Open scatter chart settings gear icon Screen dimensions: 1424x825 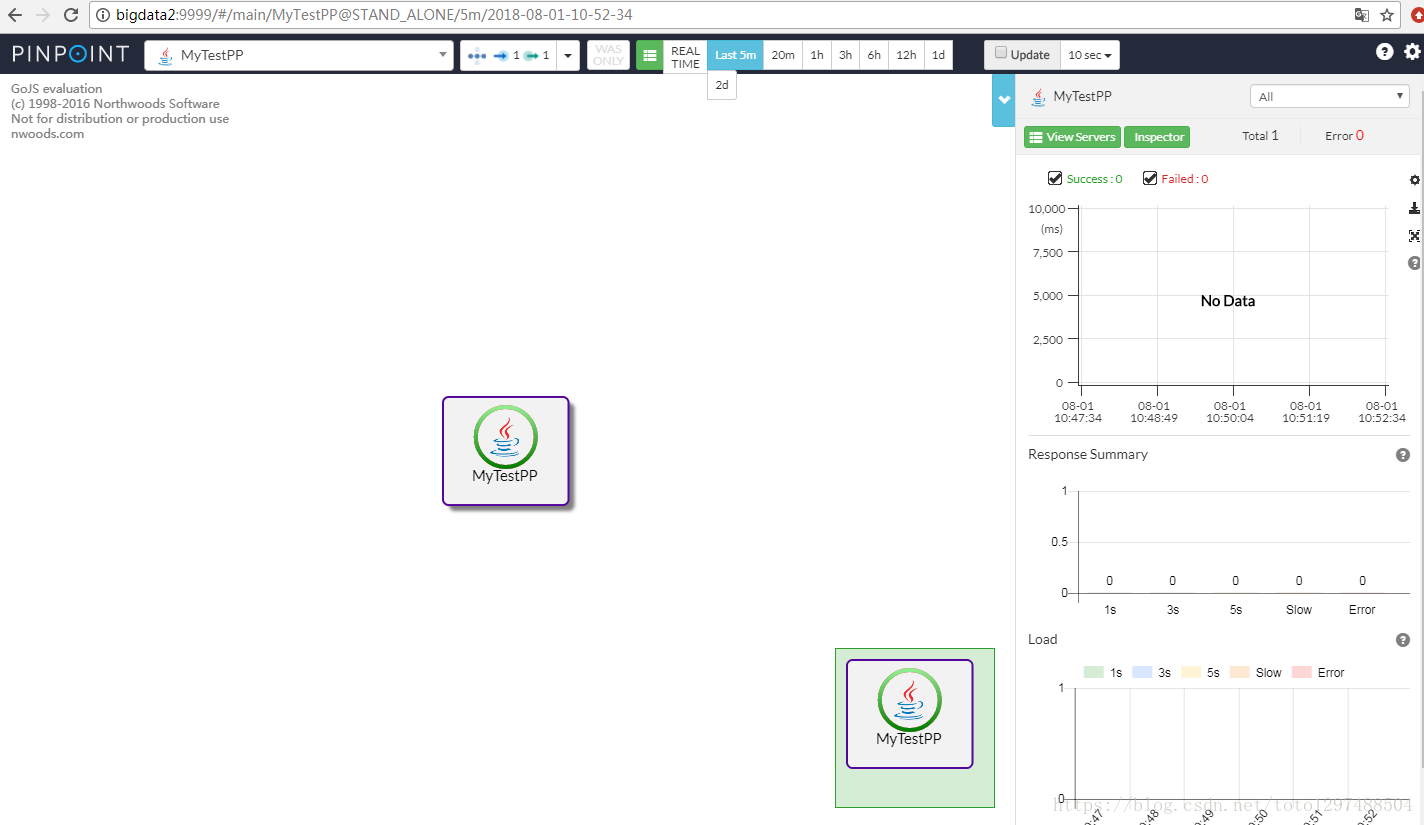tap(1414, 180)
